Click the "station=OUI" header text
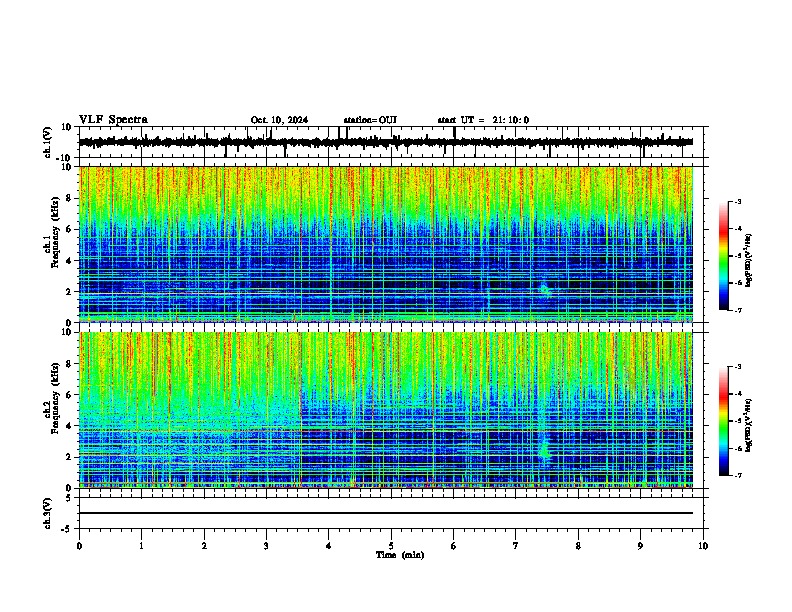This screenshot has height=612, width=792. pyautogui.click(x=370, y=120)
